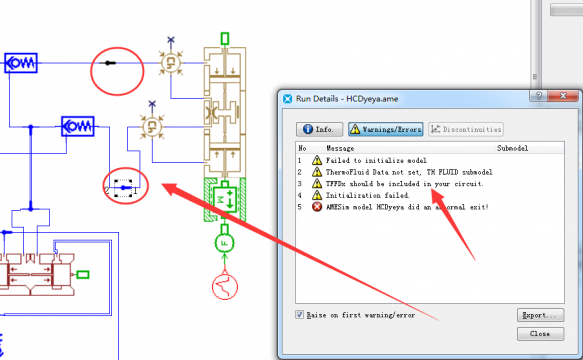583x360 pixels.
Task: Click the Export button
Action: (540, 315)
